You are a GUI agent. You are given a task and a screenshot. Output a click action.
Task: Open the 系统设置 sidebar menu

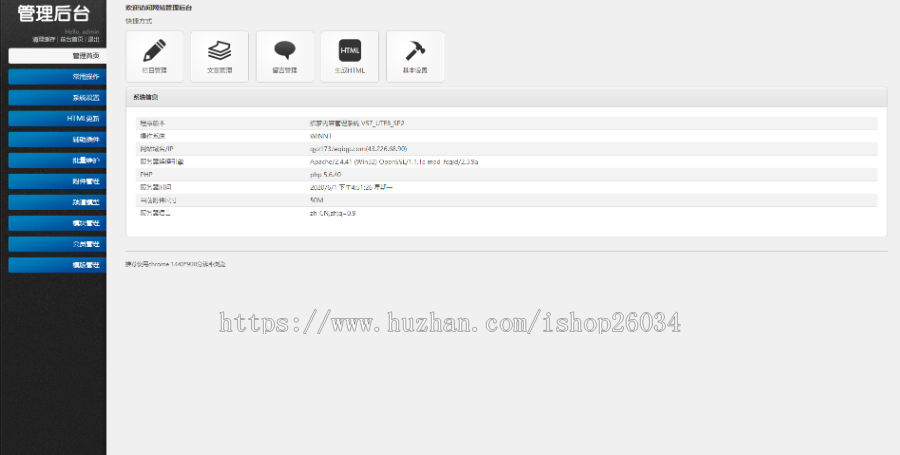pos(57,98)
